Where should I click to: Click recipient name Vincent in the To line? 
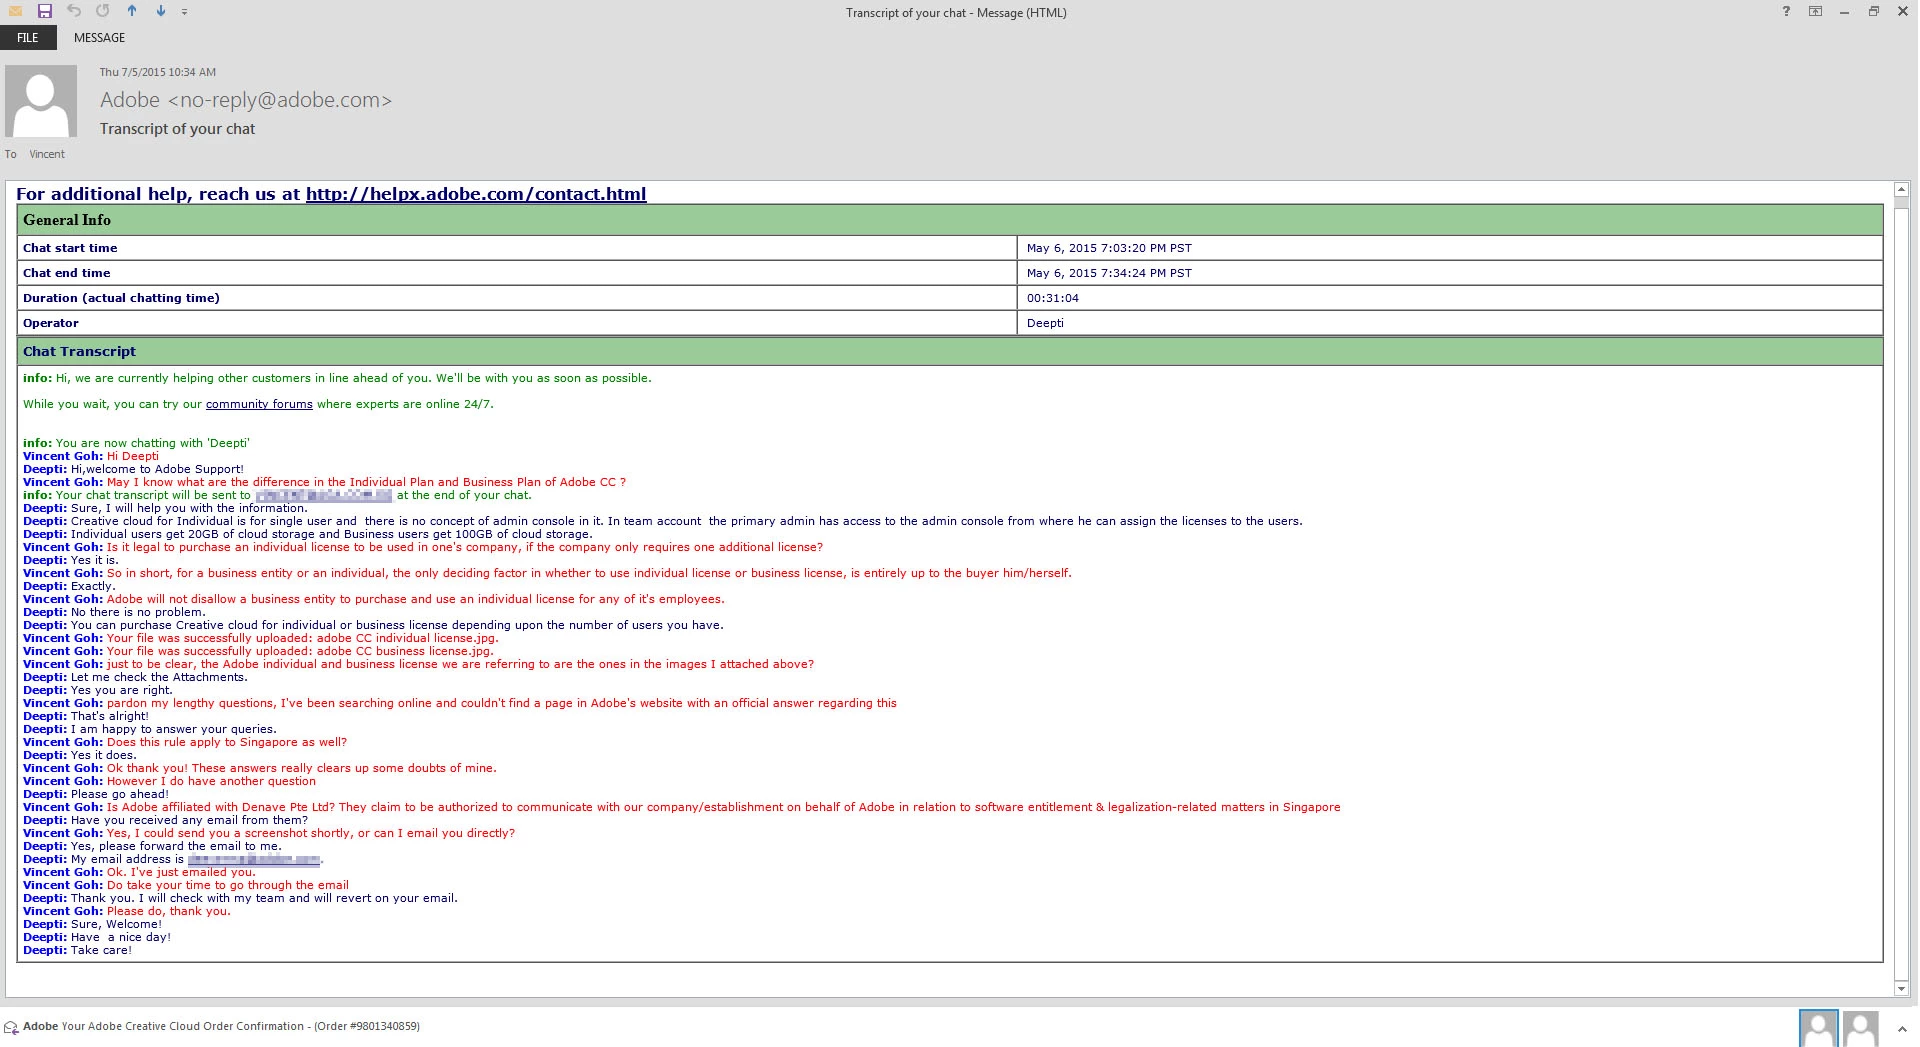pyautogui.click(x=47, y=154)
